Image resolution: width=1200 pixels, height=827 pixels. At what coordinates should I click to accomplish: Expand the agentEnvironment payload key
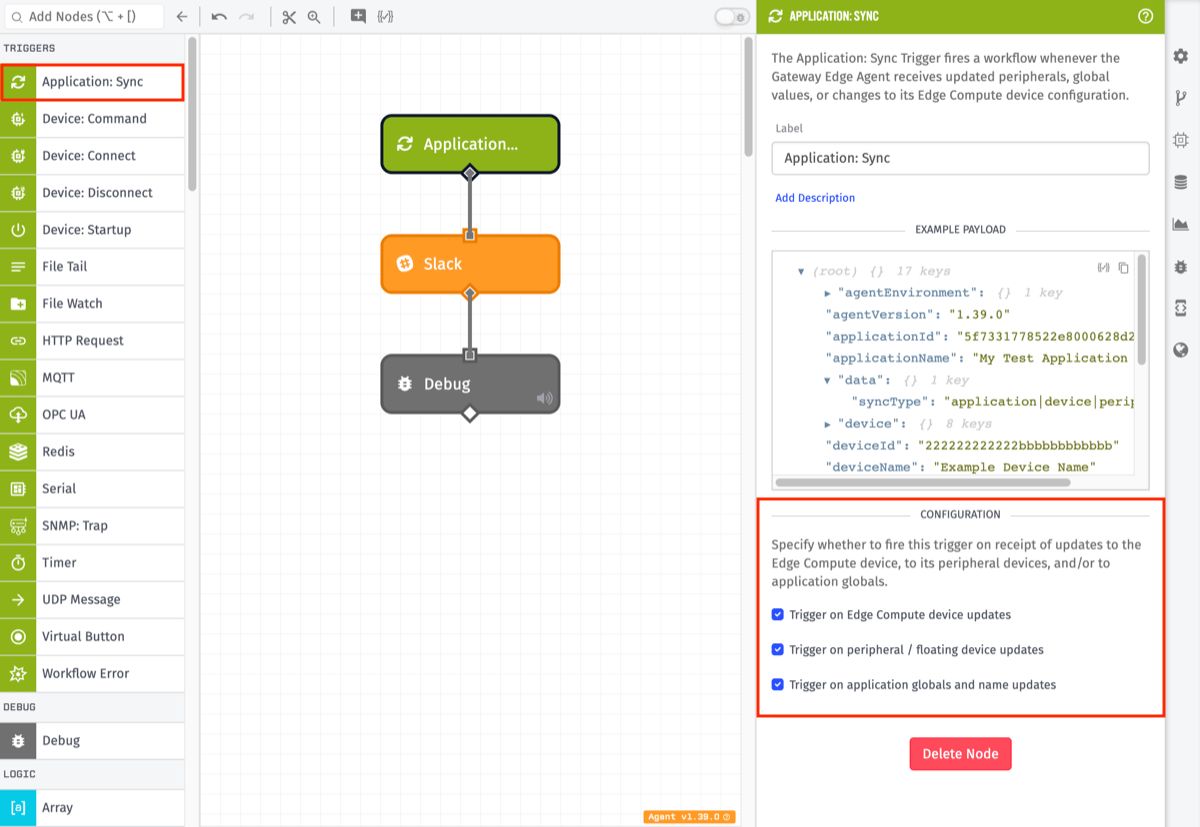click(828, 293)
